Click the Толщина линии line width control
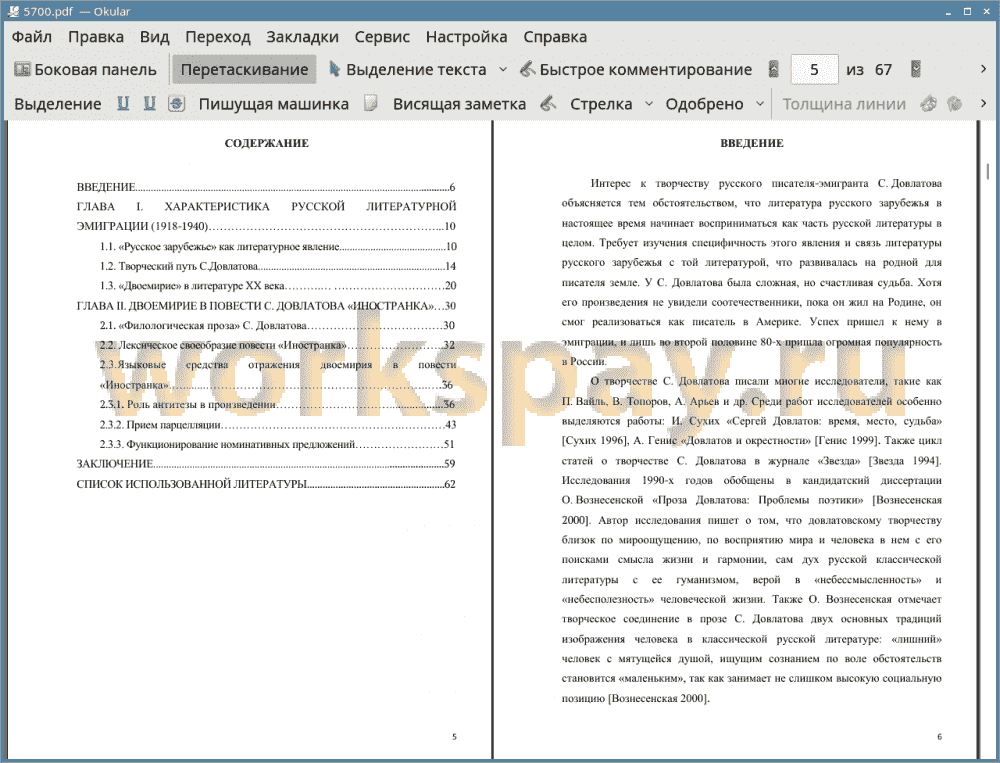Screen dimensions: 1000x763 click(x=844, y=104)
